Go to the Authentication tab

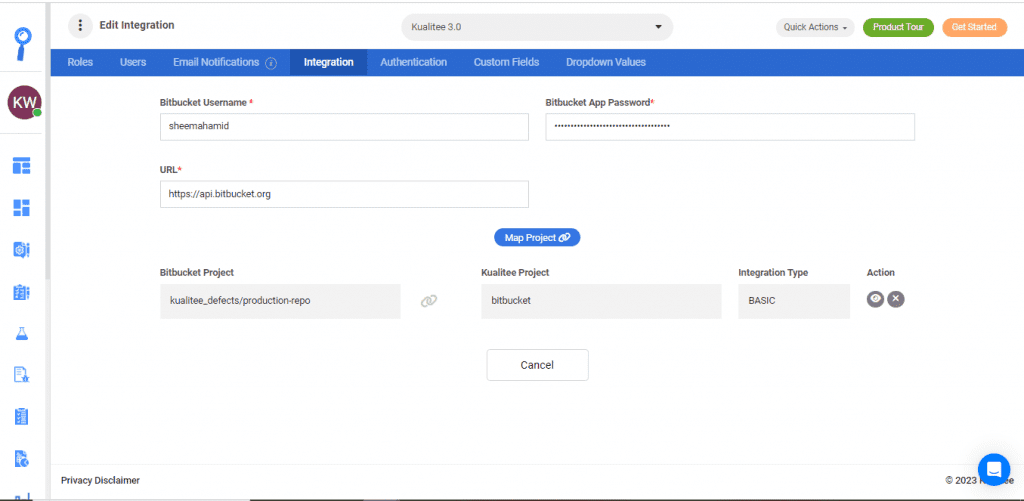(413, 63)
